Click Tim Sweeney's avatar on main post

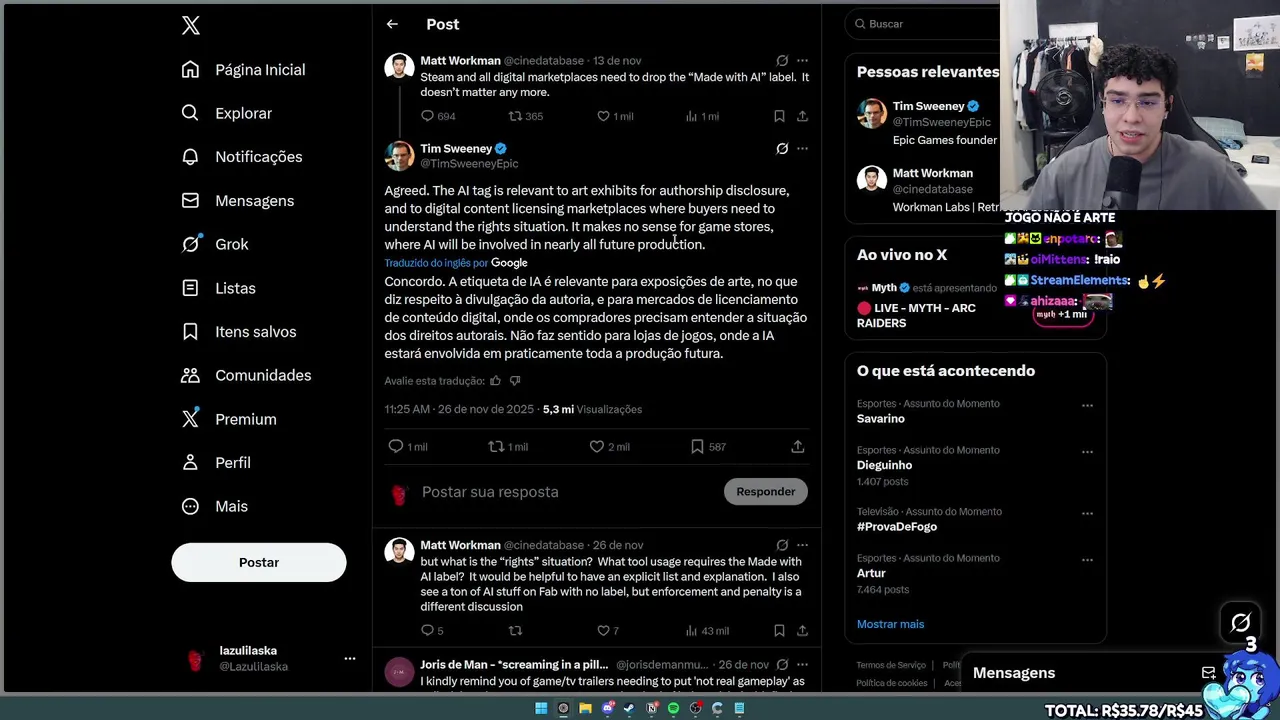pos(399,156)
